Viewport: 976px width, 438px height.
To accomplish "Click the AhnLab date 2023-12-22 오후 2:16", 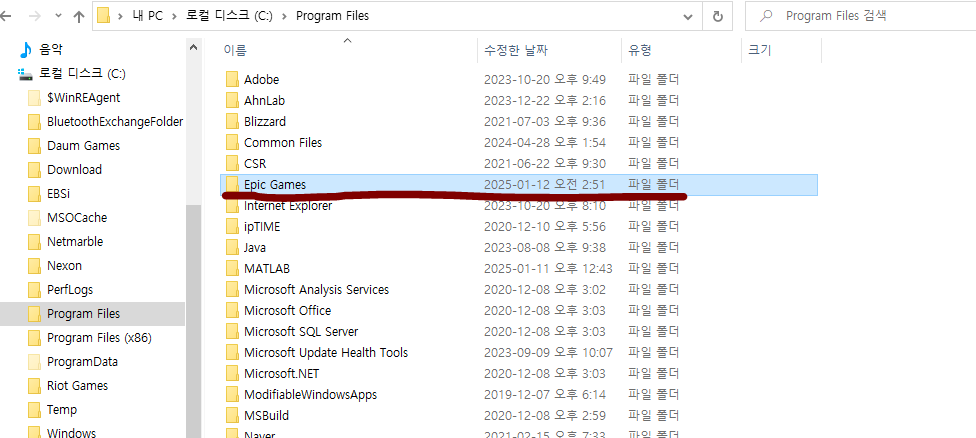I will 545,100.
